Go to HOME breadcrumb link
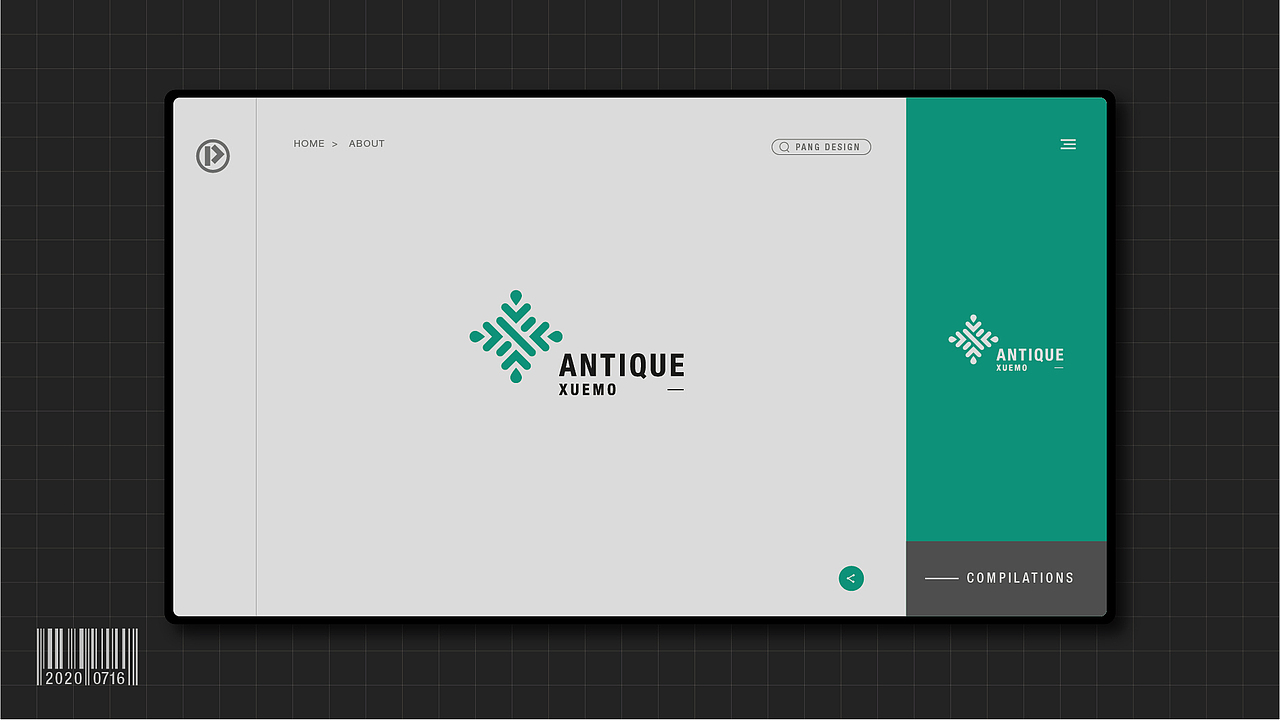Viewport: 1280px width, 720px height. pyautogui.click(x=309, y=144)
